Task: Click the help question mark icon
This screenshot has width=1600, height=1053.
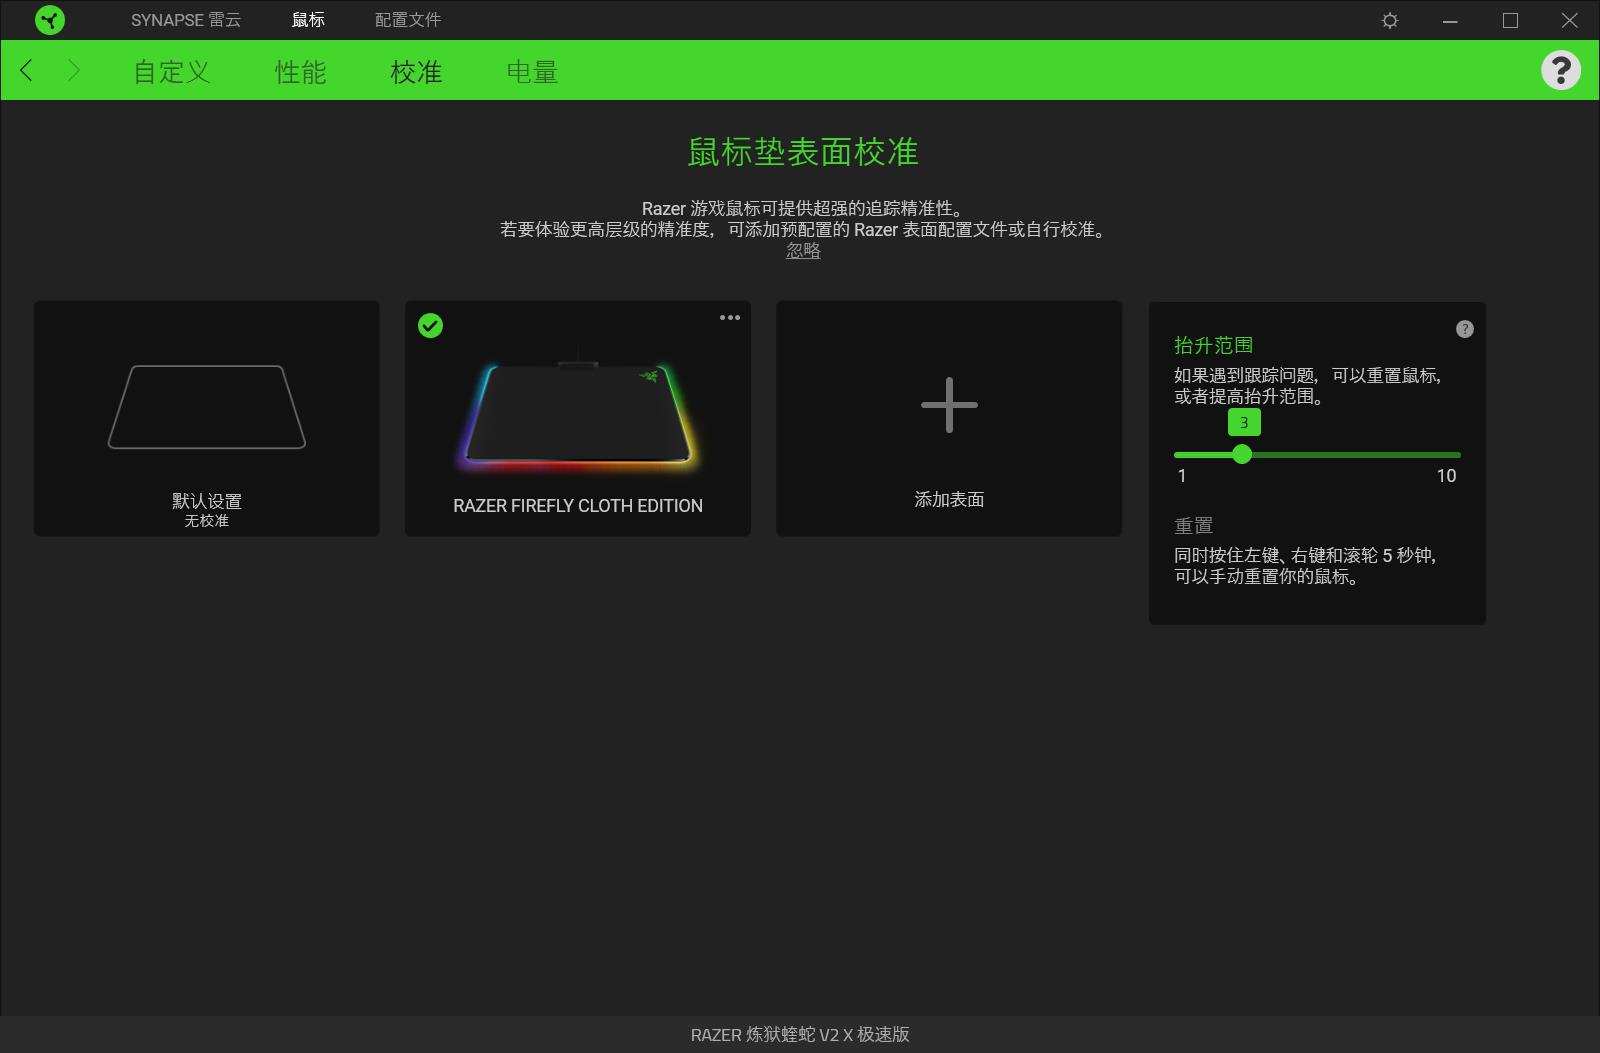Action: tap(1560, 71)
